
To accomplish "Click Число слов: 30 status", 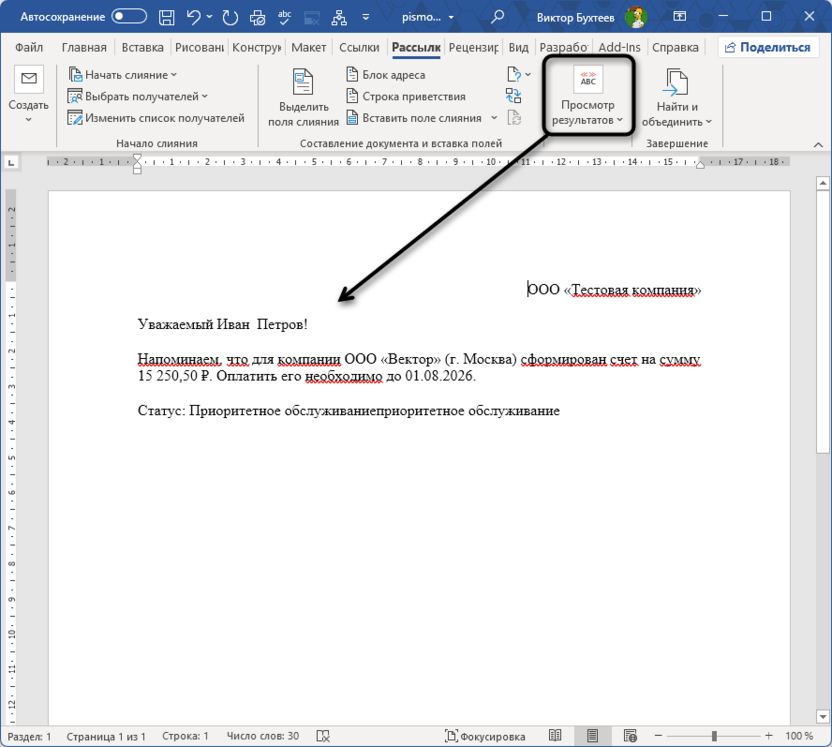I will [x=263, y=736].
